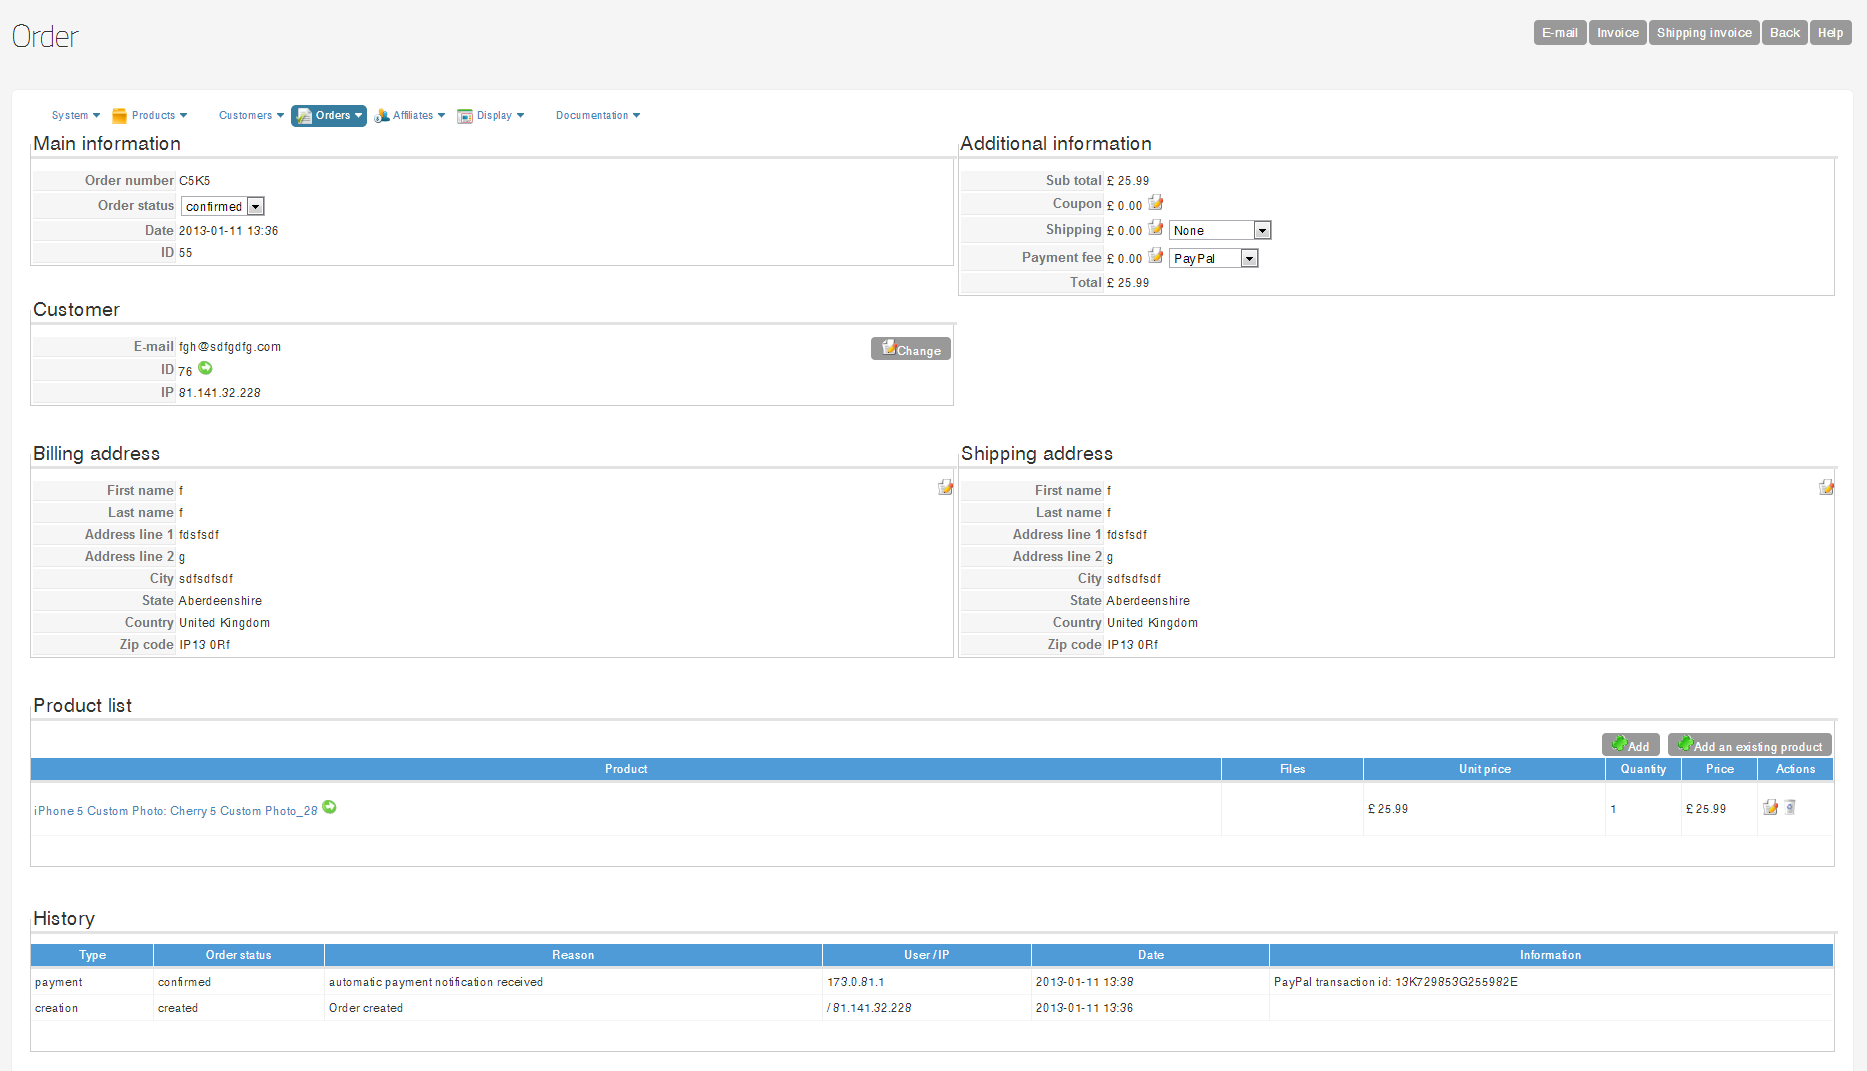Open the iPhone 5 Custom Photo product link
The image size is (1867, 1071).
point(176,811)
